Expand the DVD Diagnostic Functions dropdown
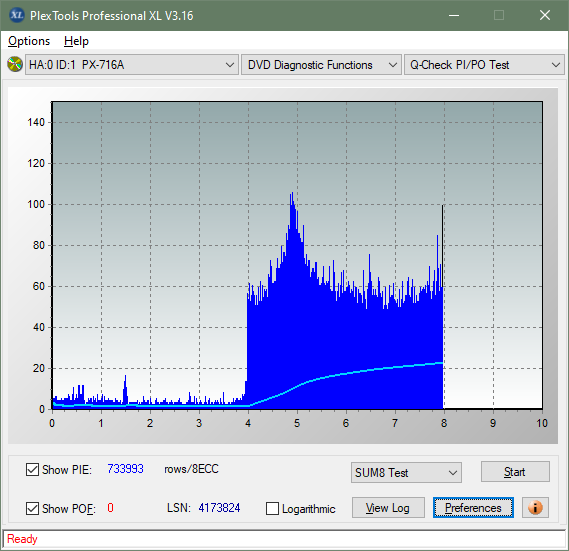569x551 pixels. pyautogui.click(x=321, y=65)
